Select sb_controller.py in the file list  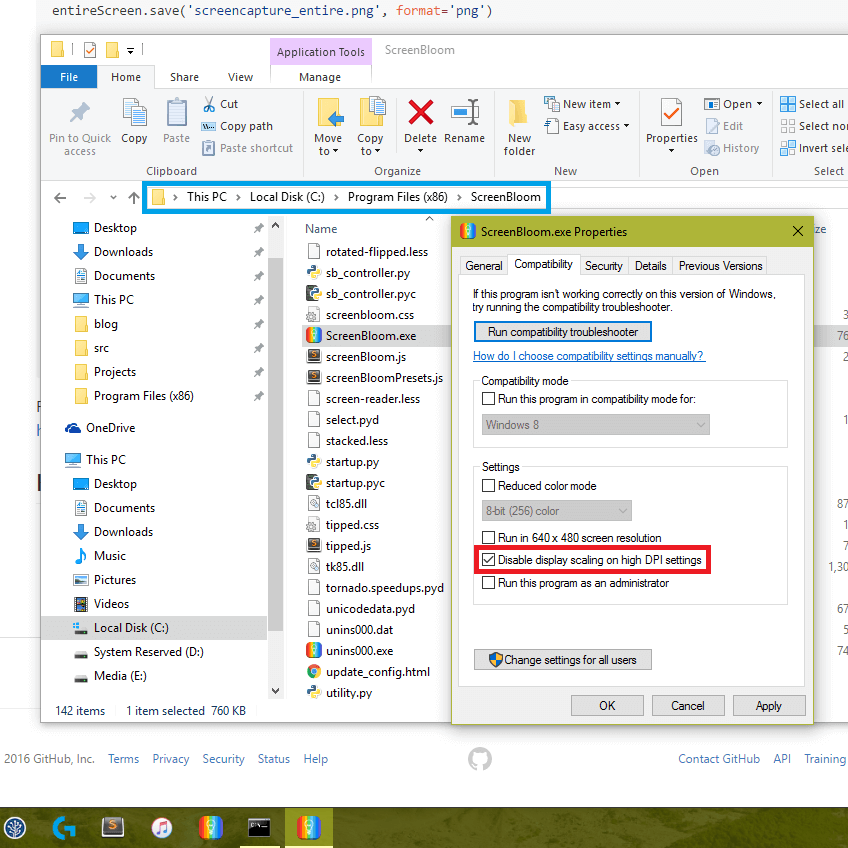pyautogui.click(x=368, y=273)
